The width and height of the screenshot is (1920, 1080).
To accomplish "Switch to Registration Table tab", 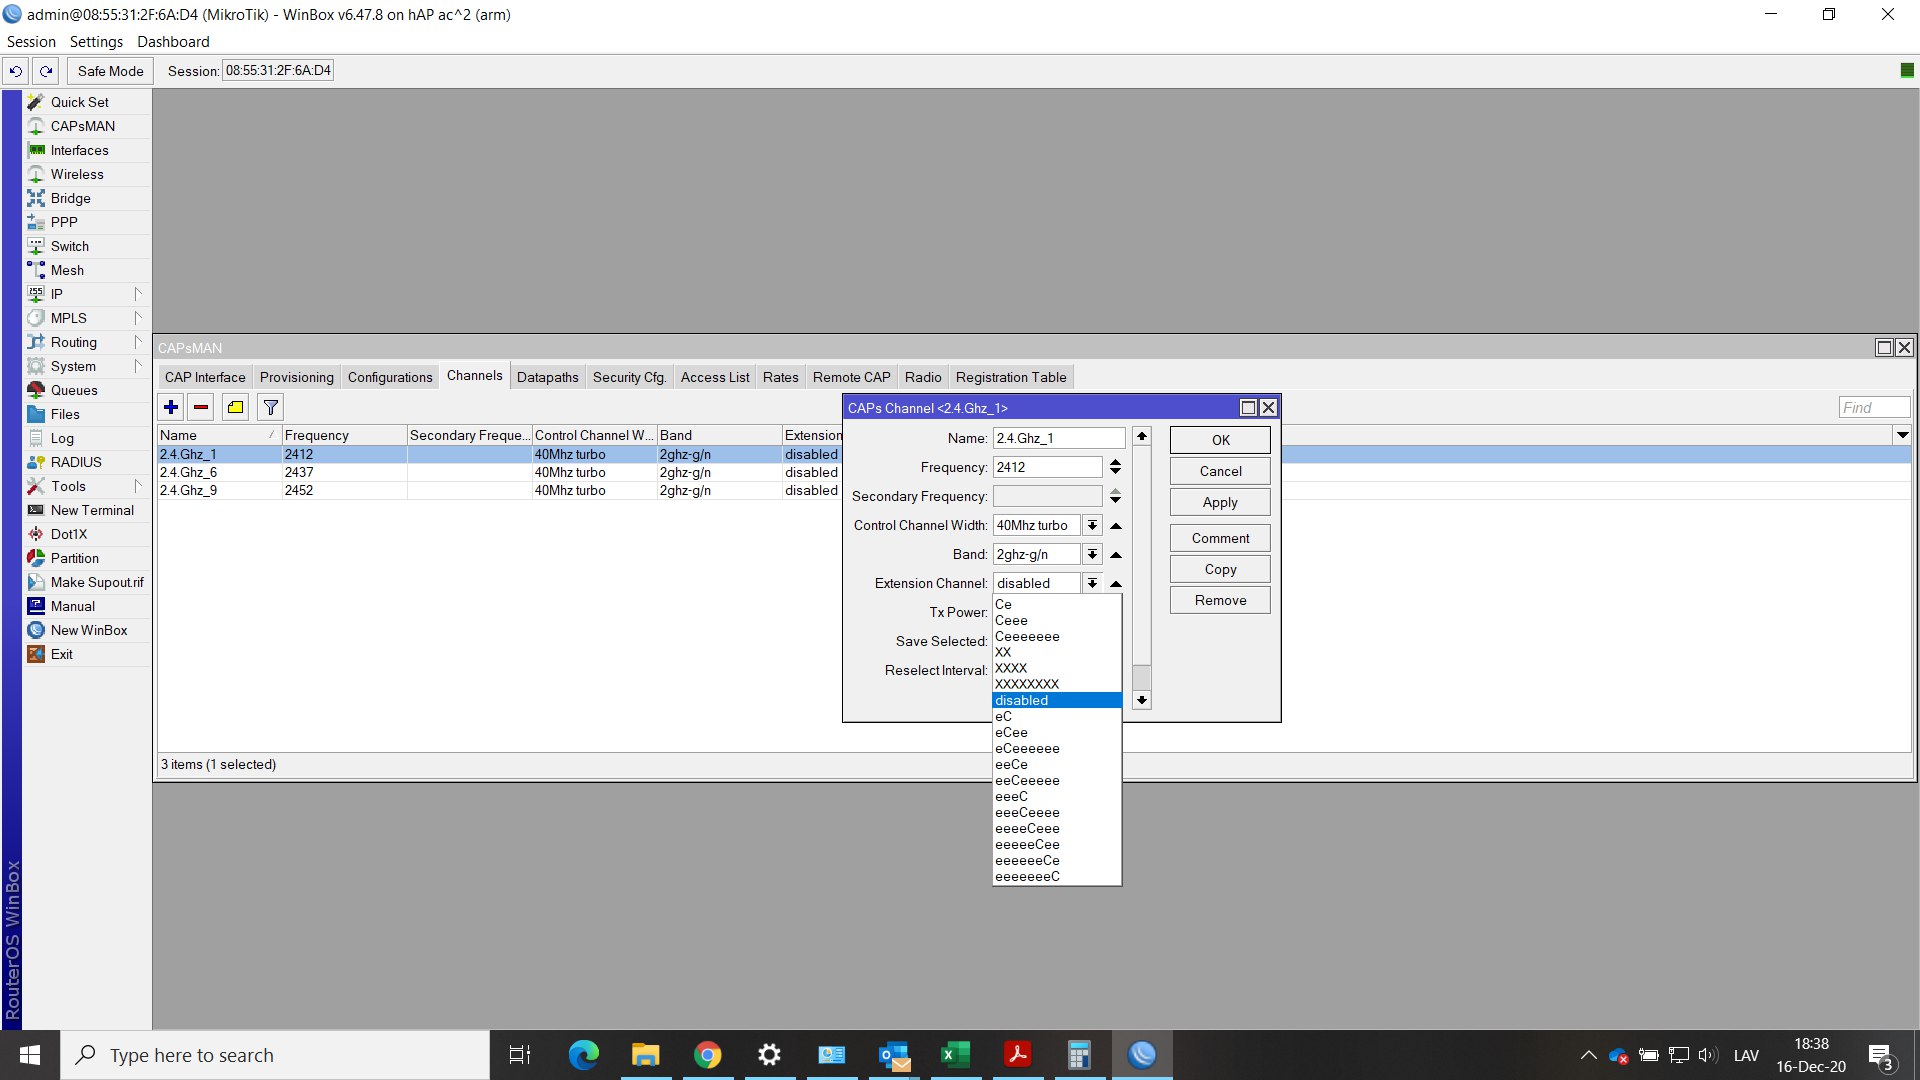I will pyautogui.click(x=1011, y=377).
